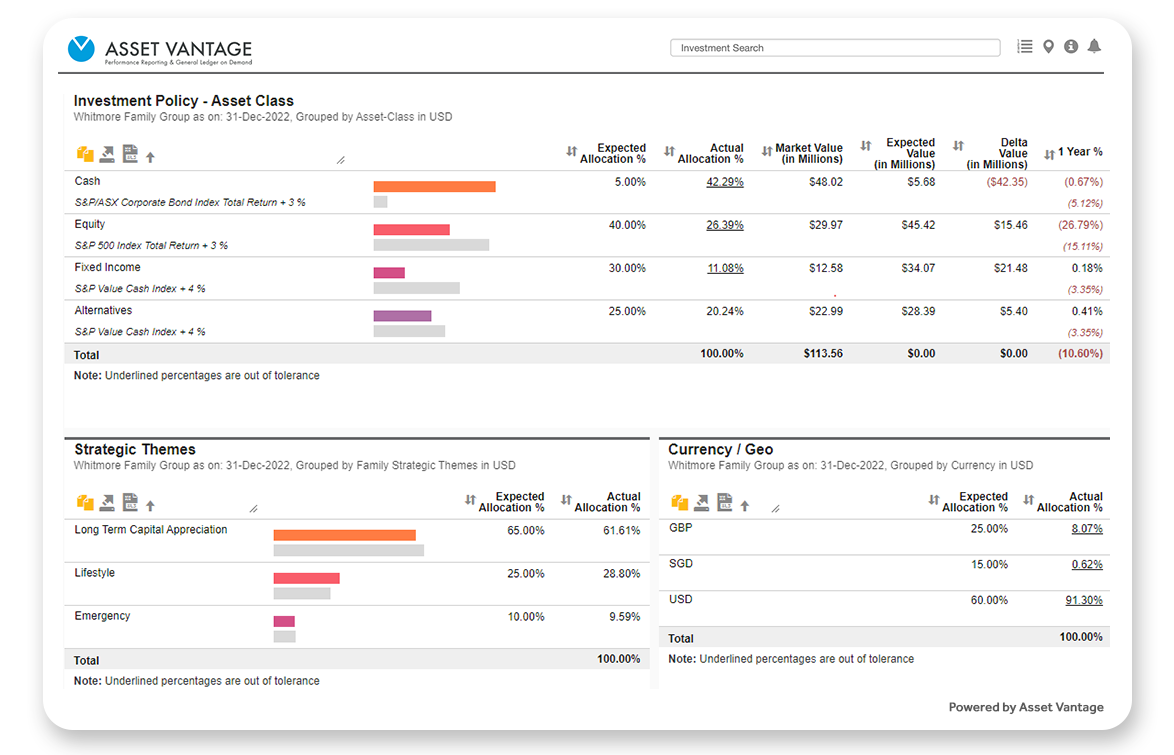Screen dimensions: 1174x755
Task: Click the export arrow icon in Strategic Themes
Action: click(x=108, y=503)
